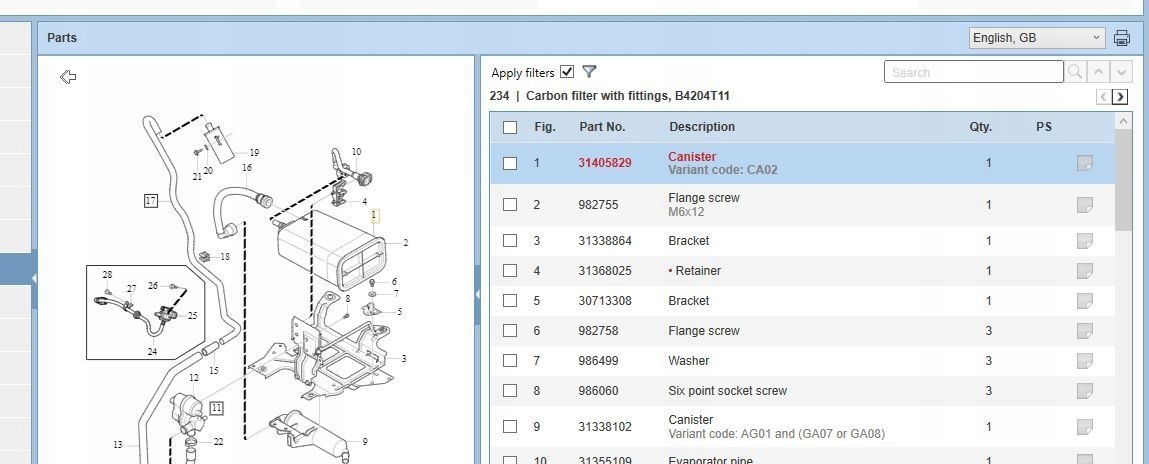Sort by Qty. column header
The height and width of the screenshot is (464, 1149).
point(980,127)
